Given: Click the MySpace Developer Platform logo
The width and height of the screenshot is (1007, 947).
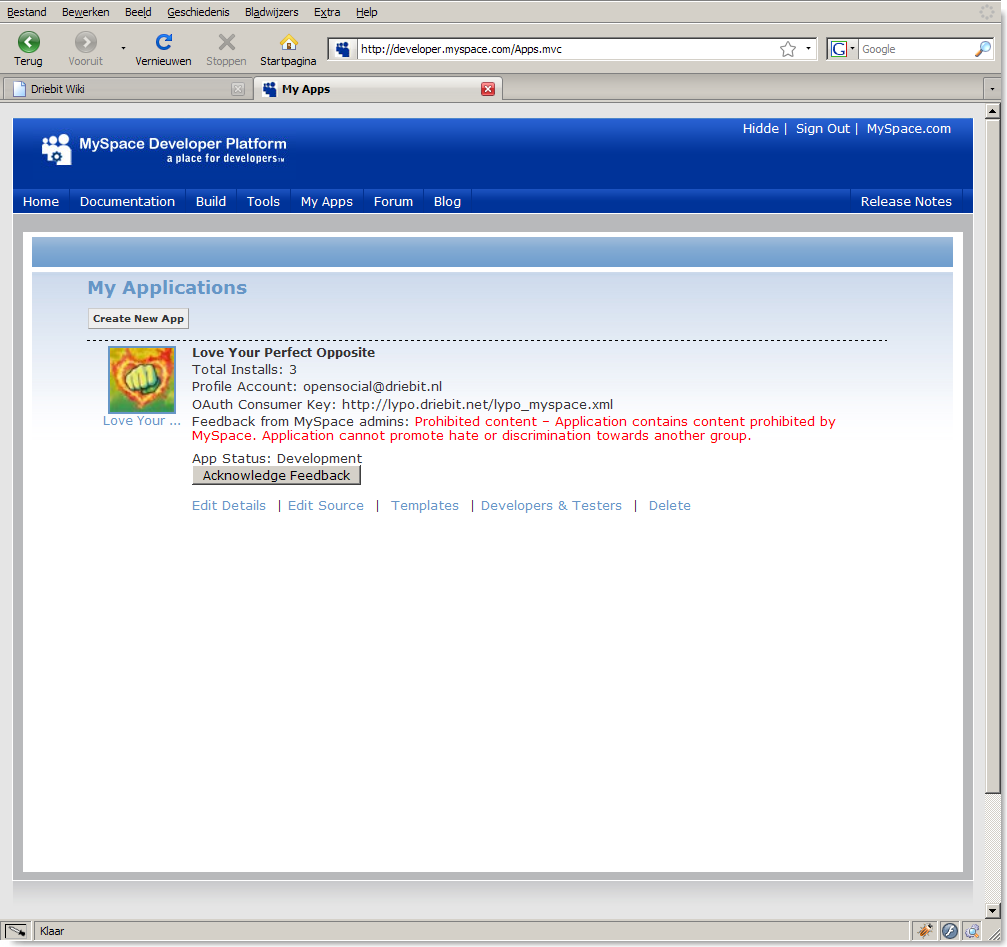Looking at the screenshot, I should (x=164, y=149).
